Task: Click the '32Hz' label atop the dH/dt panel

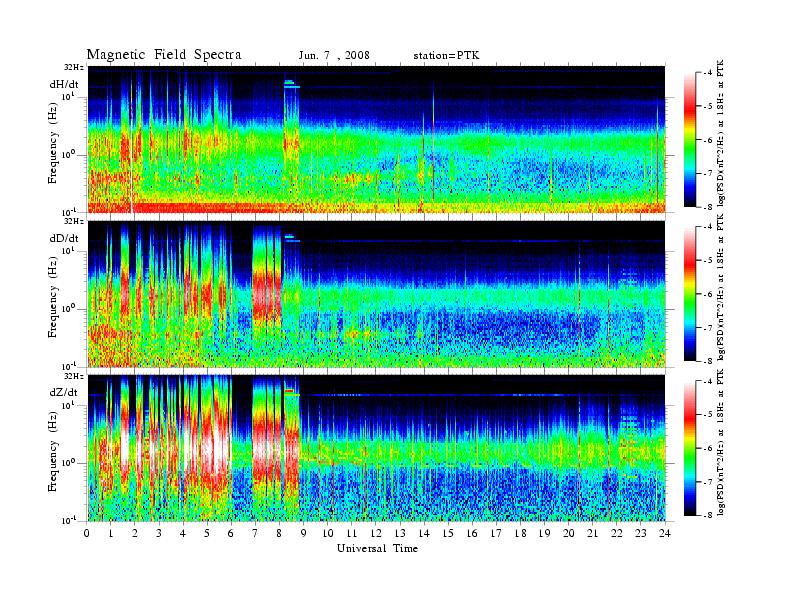Action: click(x=74, y=67)
